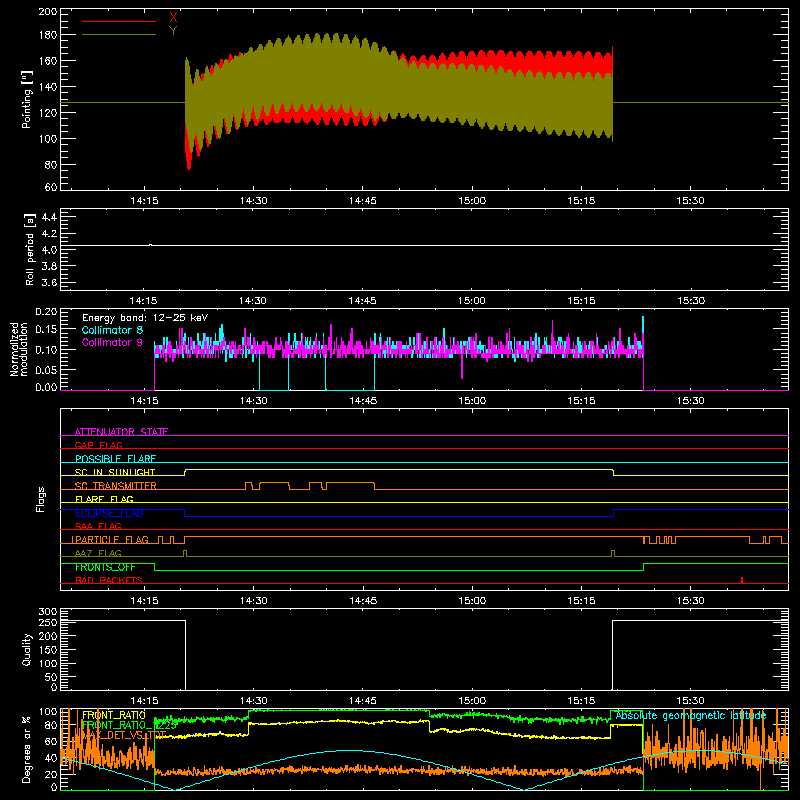The height and width of the screenshot is (800, 800).
Task: Click the '200' tick on Pointing axis
Action: click(47, 11)
